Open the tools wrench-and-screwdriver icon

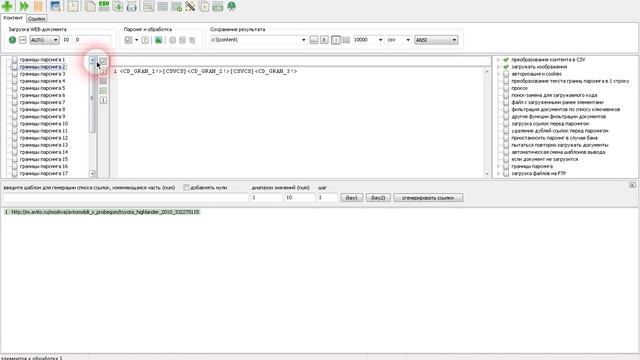(x=190, y=6)
